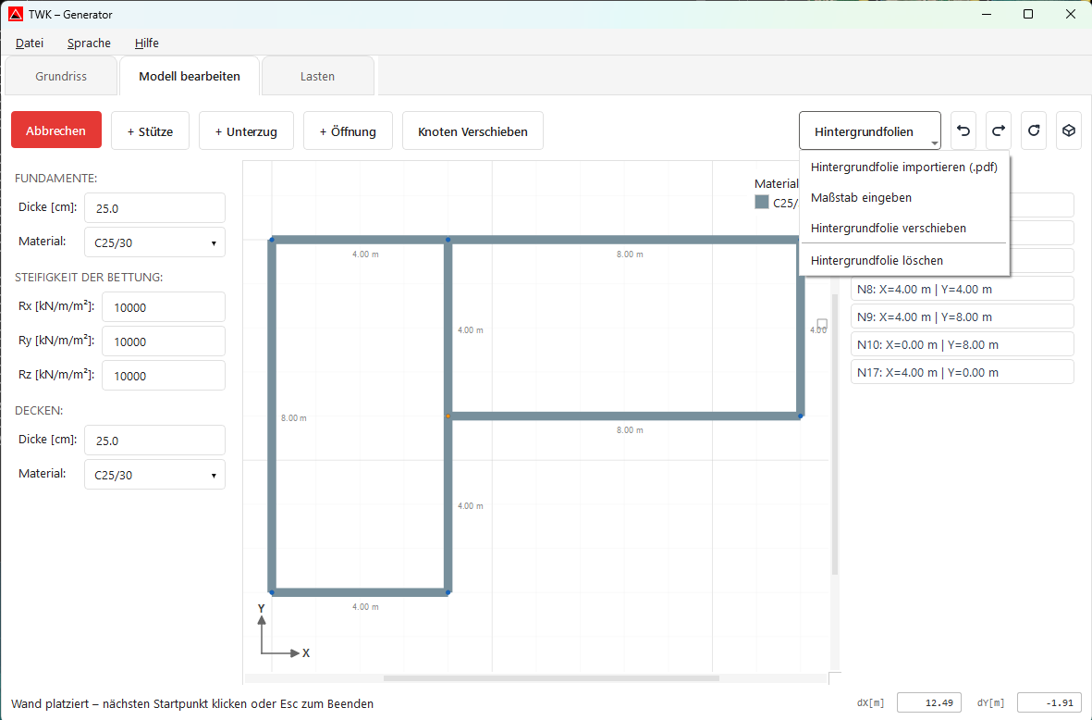Click the red TWK logo icon

coord(14,14)
